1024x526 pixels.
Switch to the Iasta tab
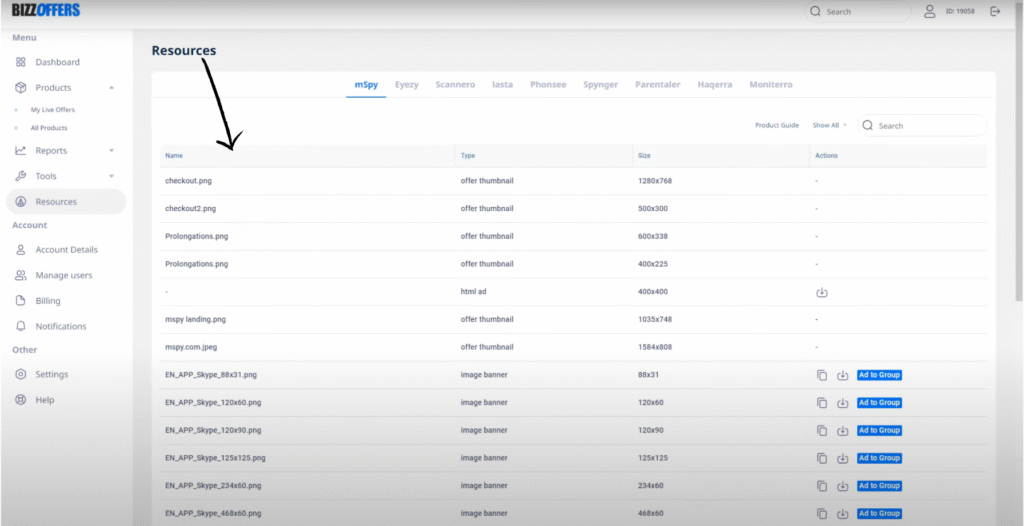(502, 84)
